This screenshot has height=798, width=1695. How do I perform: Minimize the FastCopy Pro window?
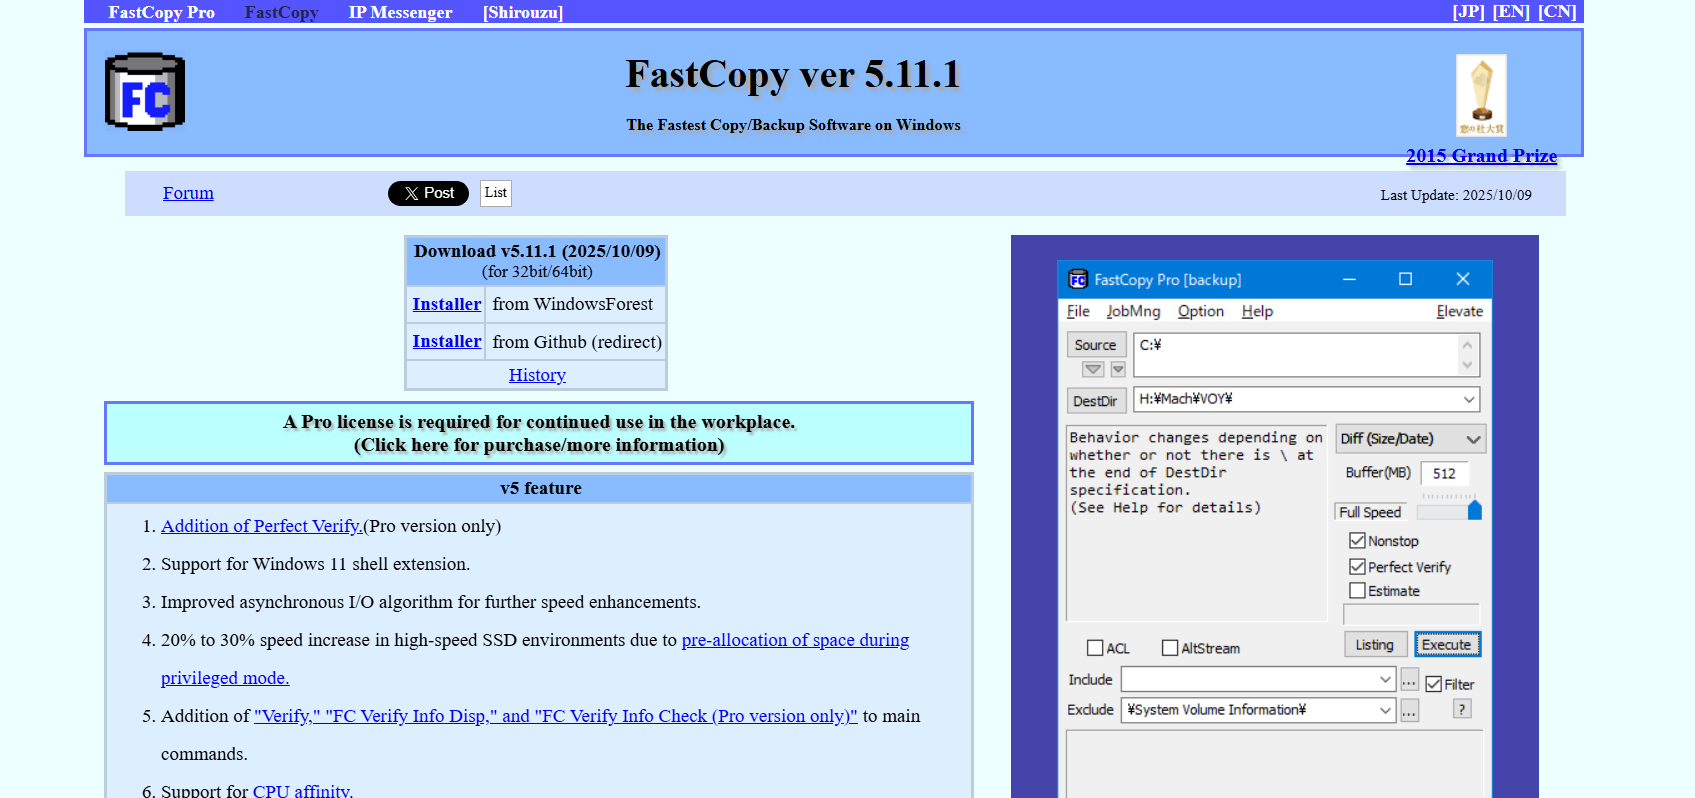tap(1349, 279)
